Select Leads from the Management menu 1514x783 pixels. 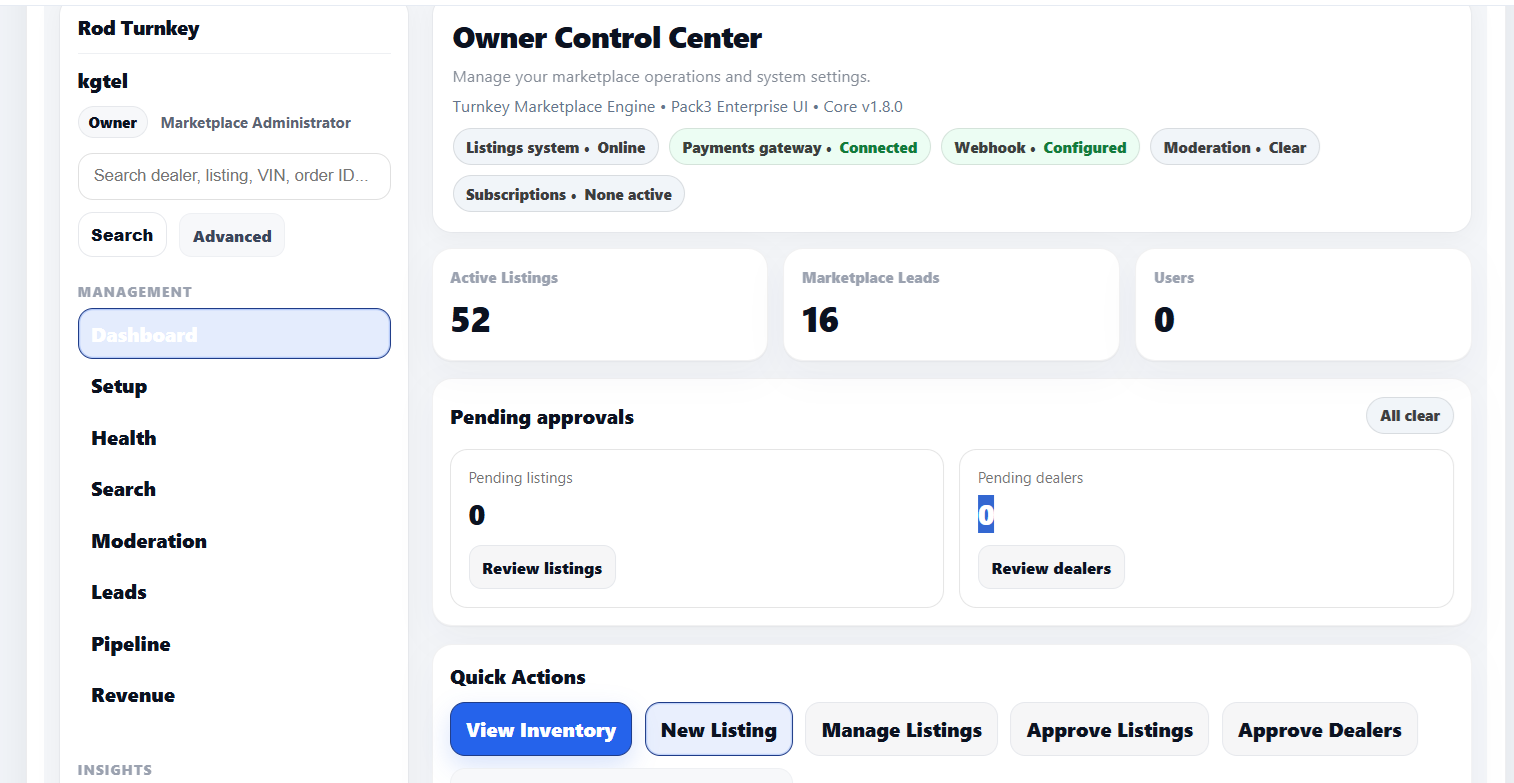coord(118,592)
